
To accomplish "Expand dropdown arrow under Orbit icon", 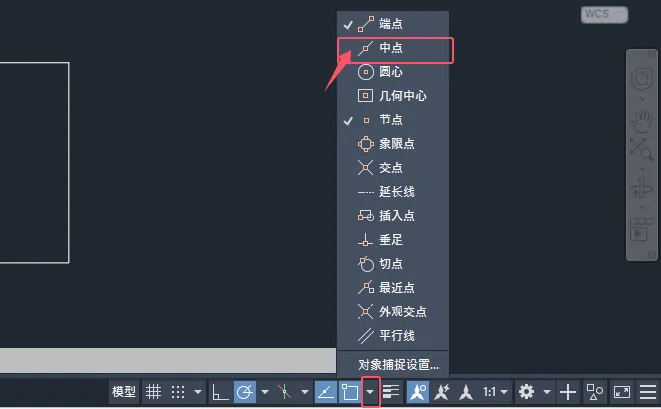I will 642,207.
